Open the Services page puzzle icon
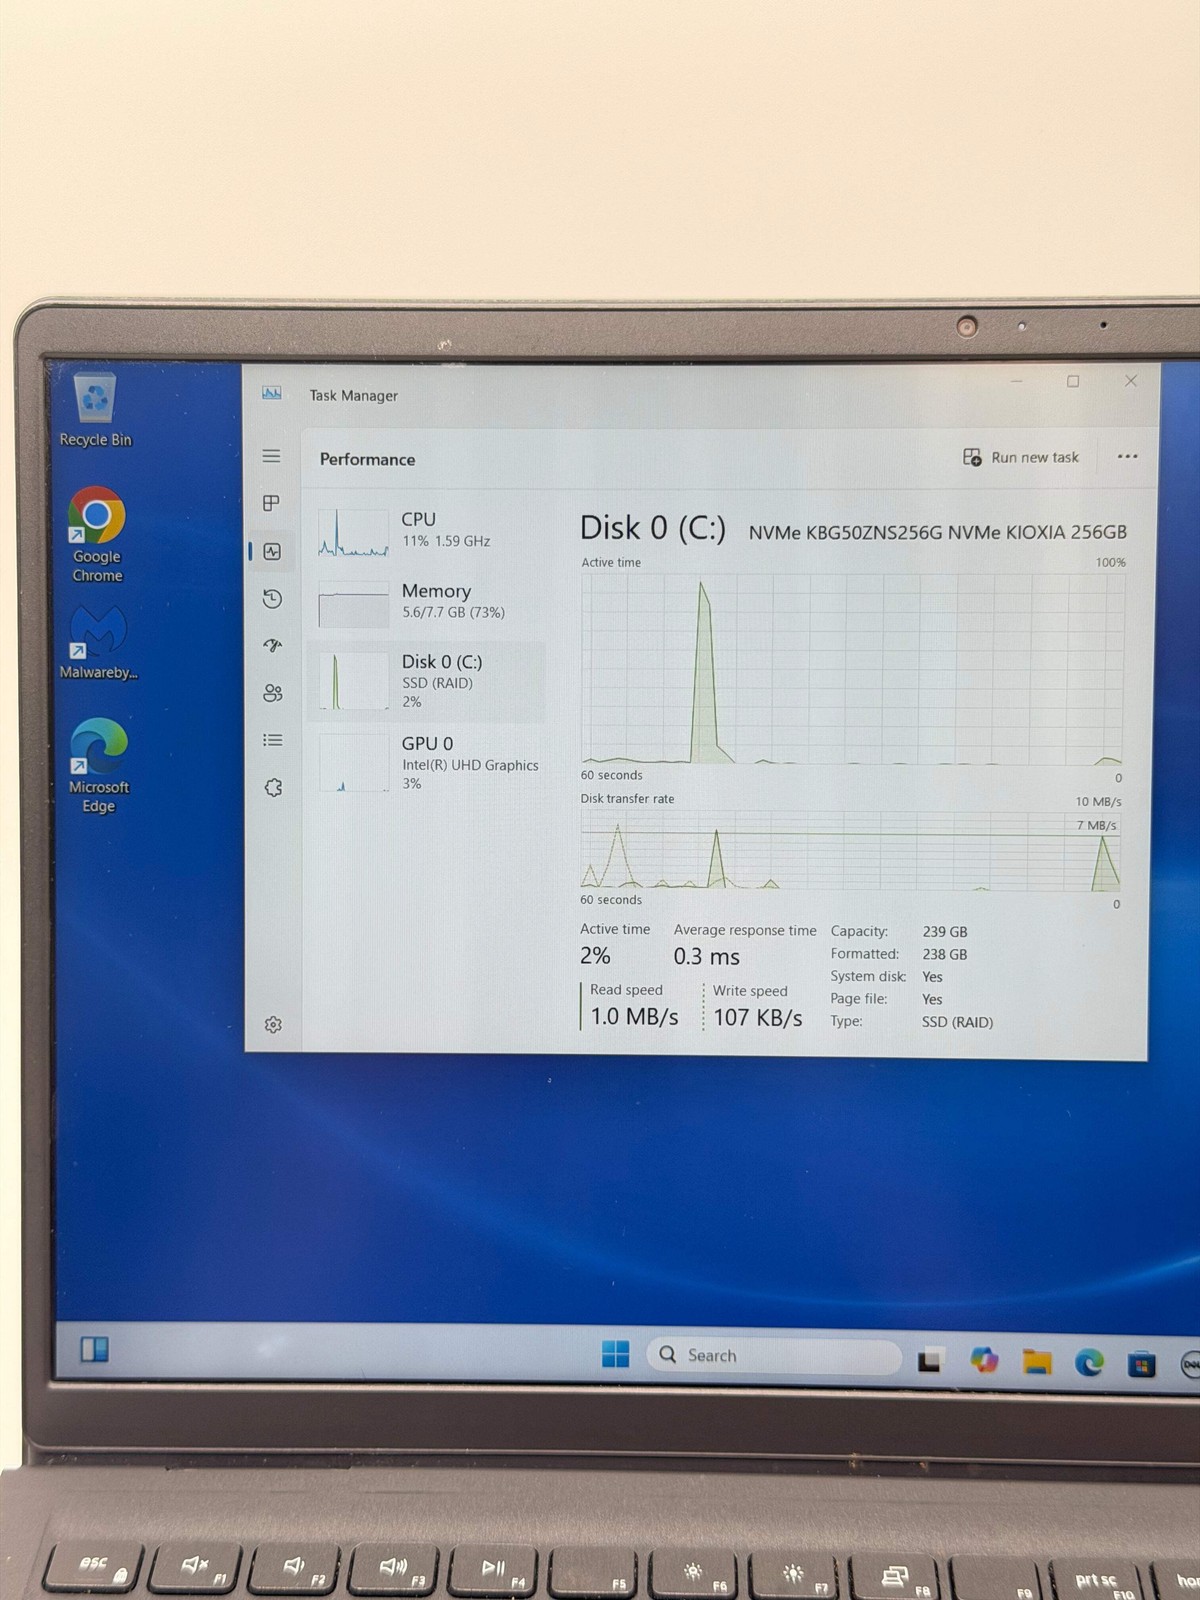 pyautogui.click(x=273, y=787)
